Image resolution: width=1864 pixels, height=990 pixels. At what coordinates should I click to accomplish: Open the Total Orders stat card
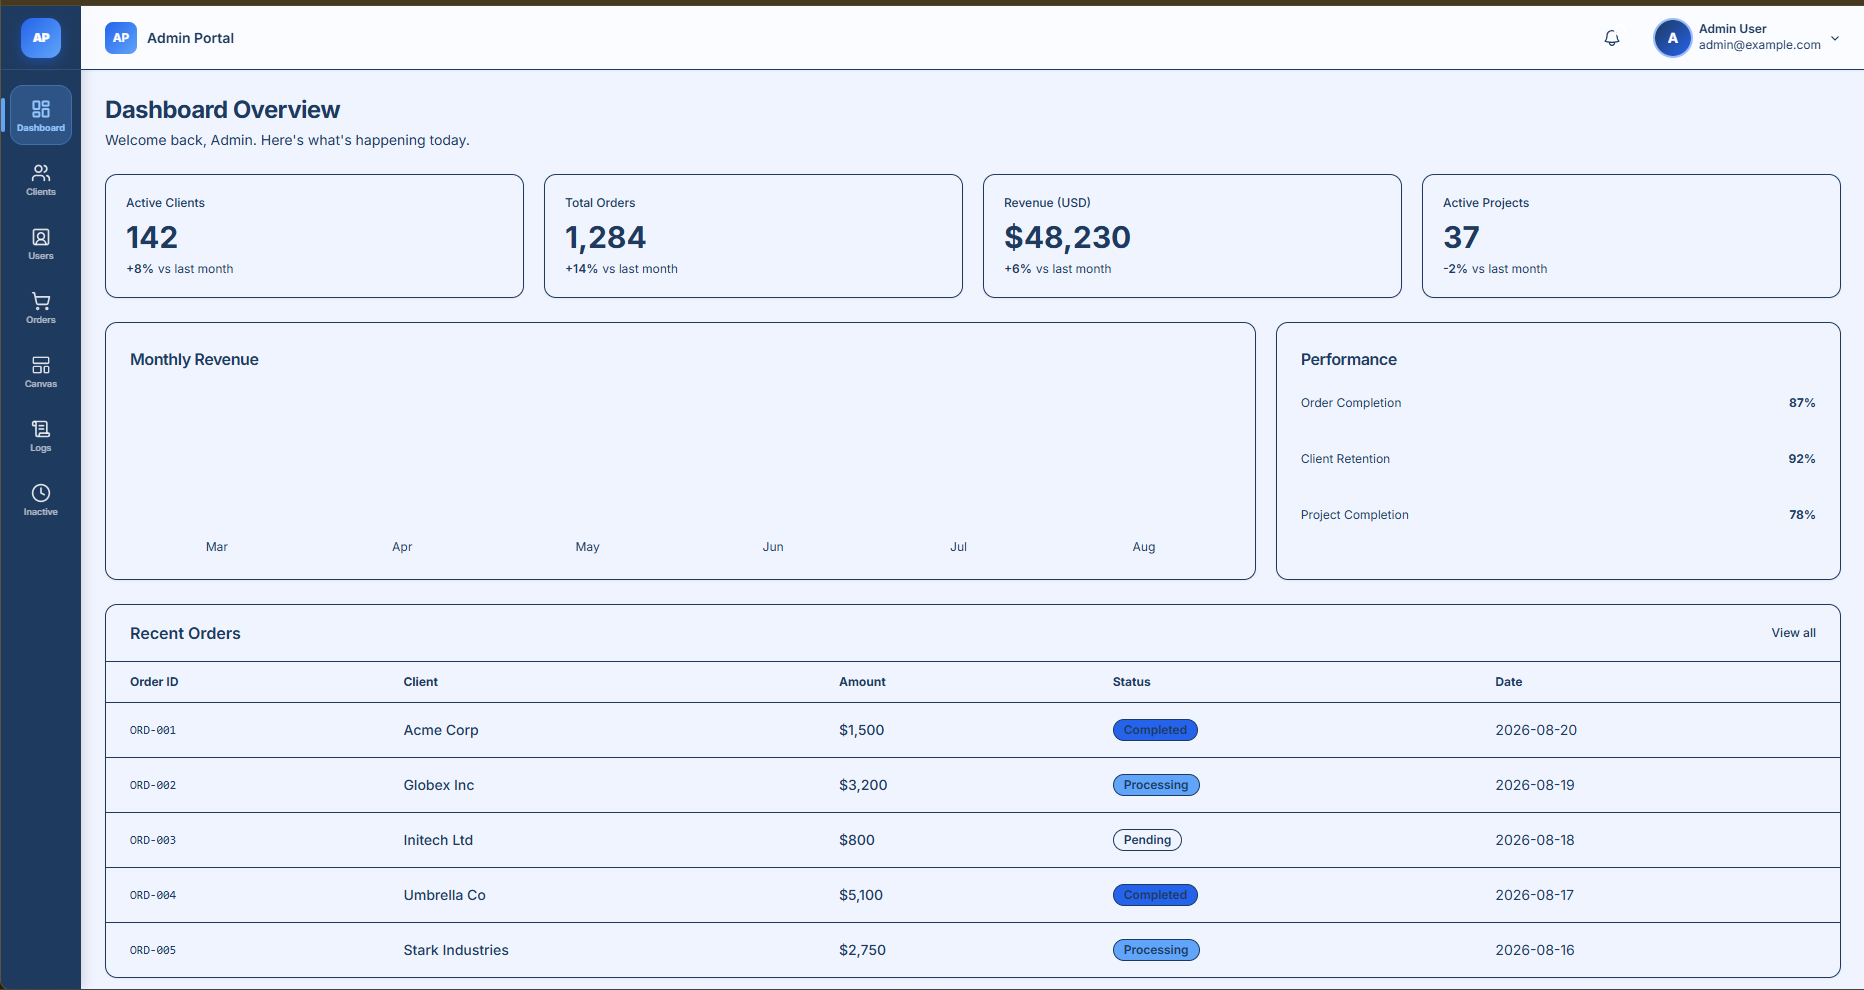coord(753,236)
